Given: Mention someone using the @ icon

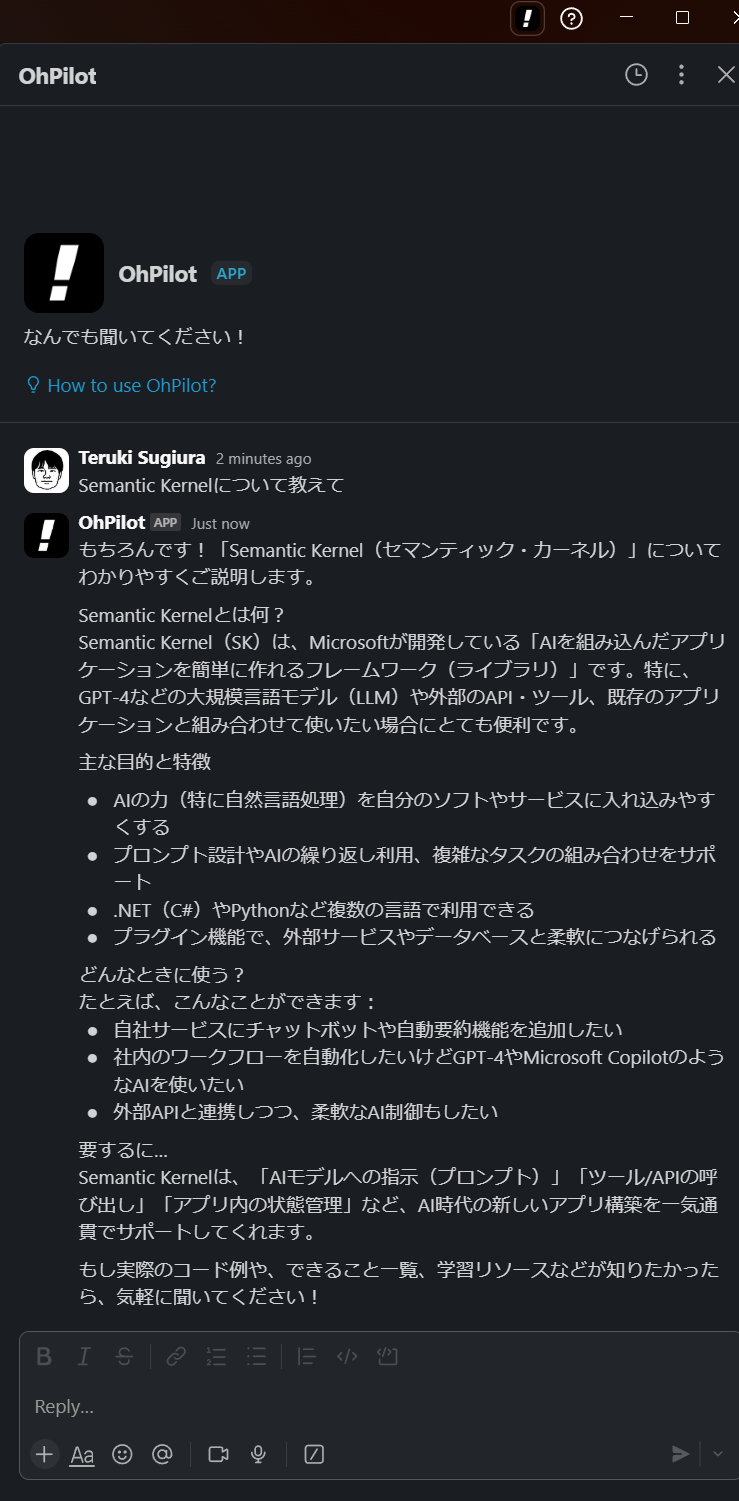Looking at the screenshot, I should click(164, 1455).
